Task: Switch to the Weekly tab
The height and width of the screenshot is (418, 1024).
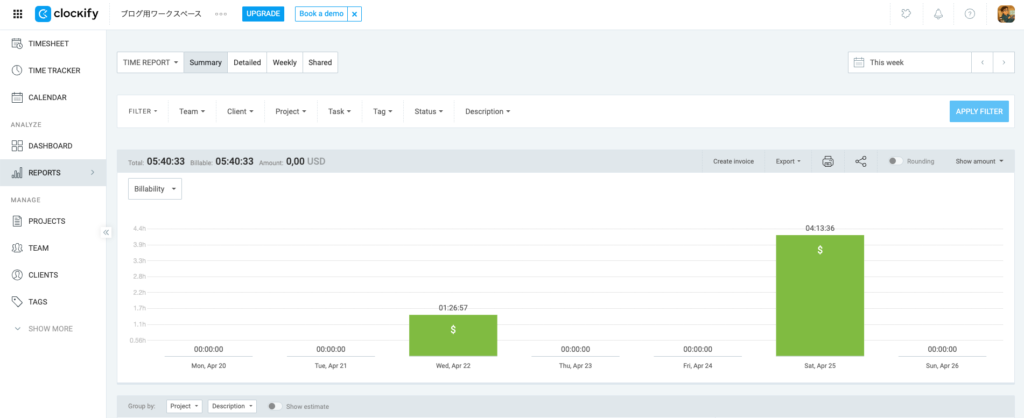Action: pyautogui.click(x=284, y=62)
